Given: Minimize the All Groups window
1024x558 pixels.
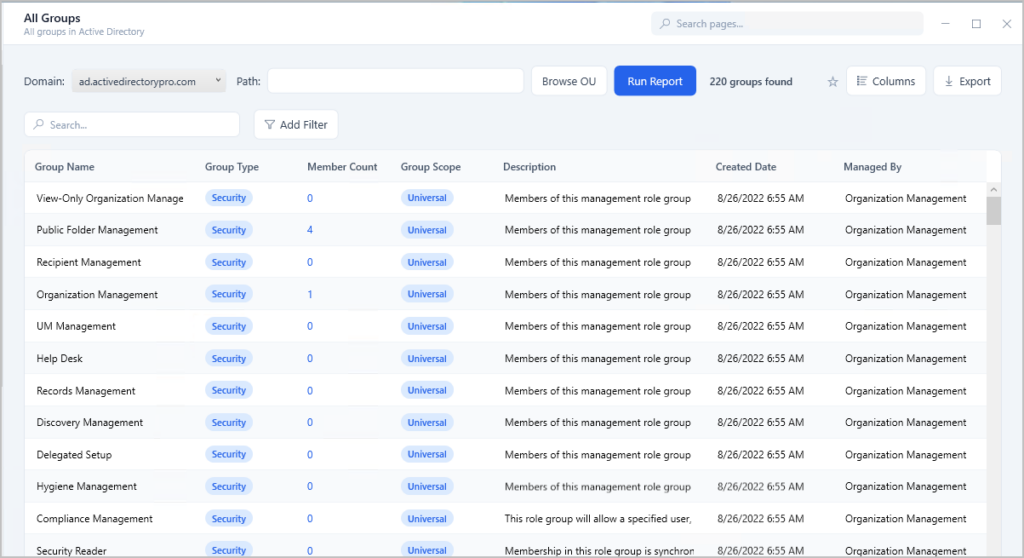Looking at the screenshot, I should click(x=945, y=24).
